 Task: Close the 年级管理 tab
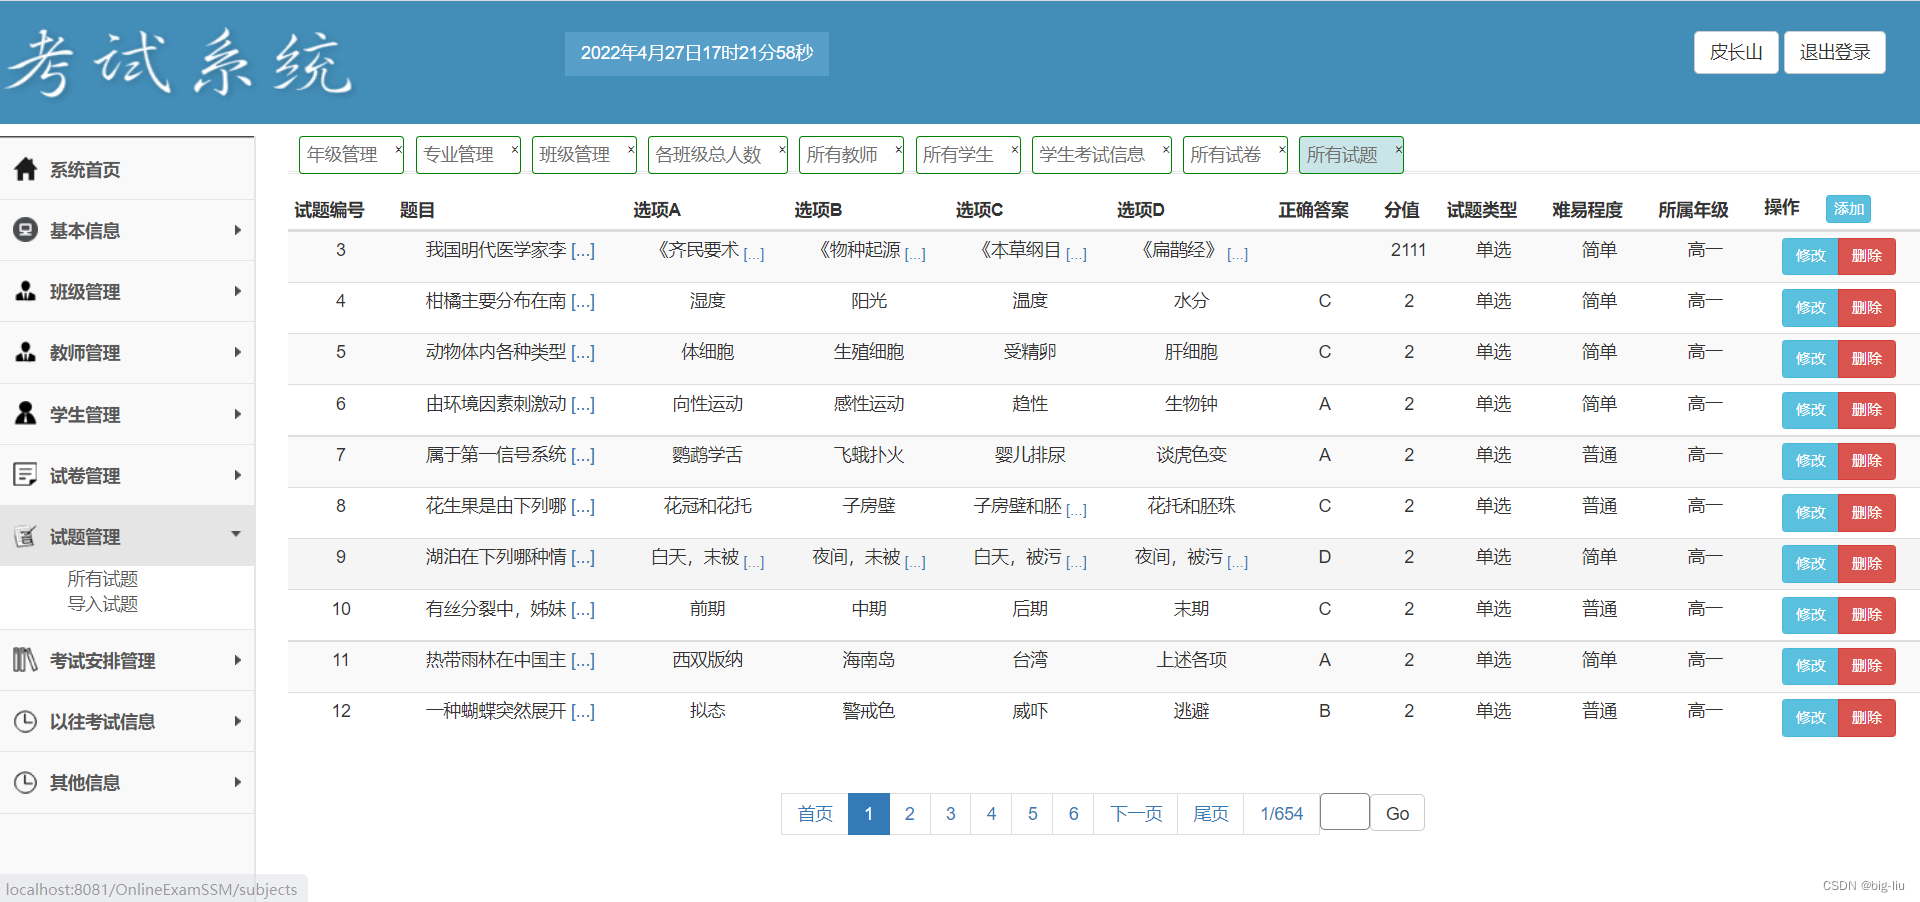(398, 149)
